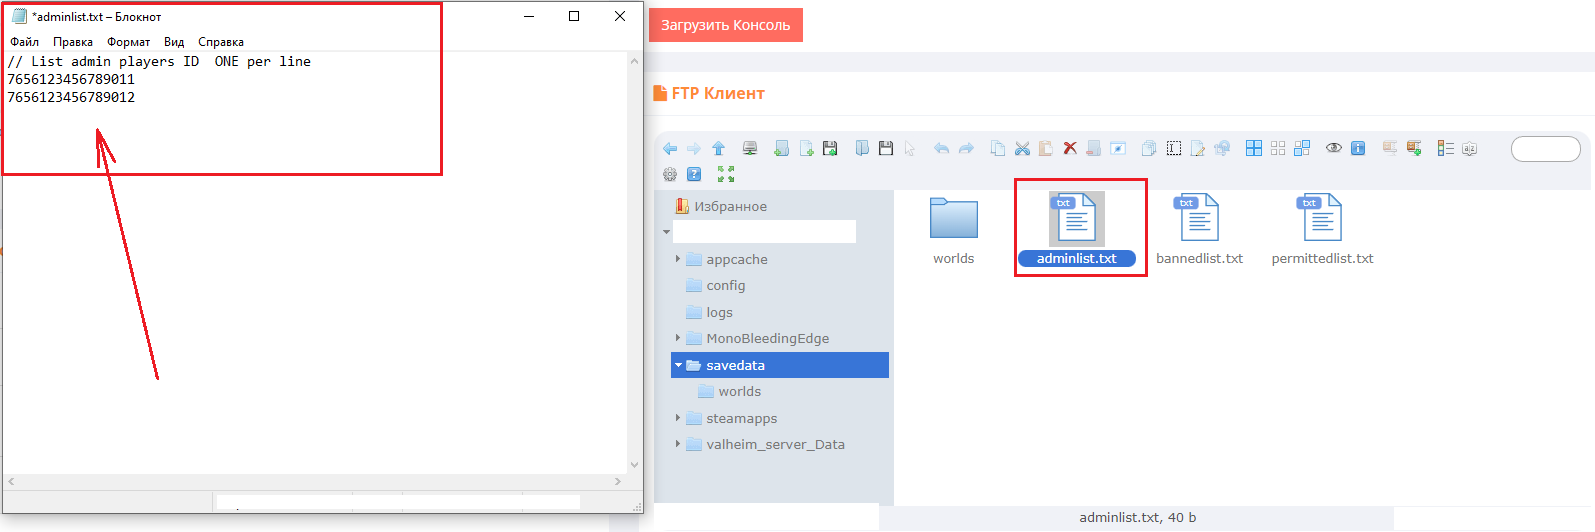This screenshot has width=1595, height=532.
Task: Select the permittedlist.txt file
Action: coord(1322,231)
